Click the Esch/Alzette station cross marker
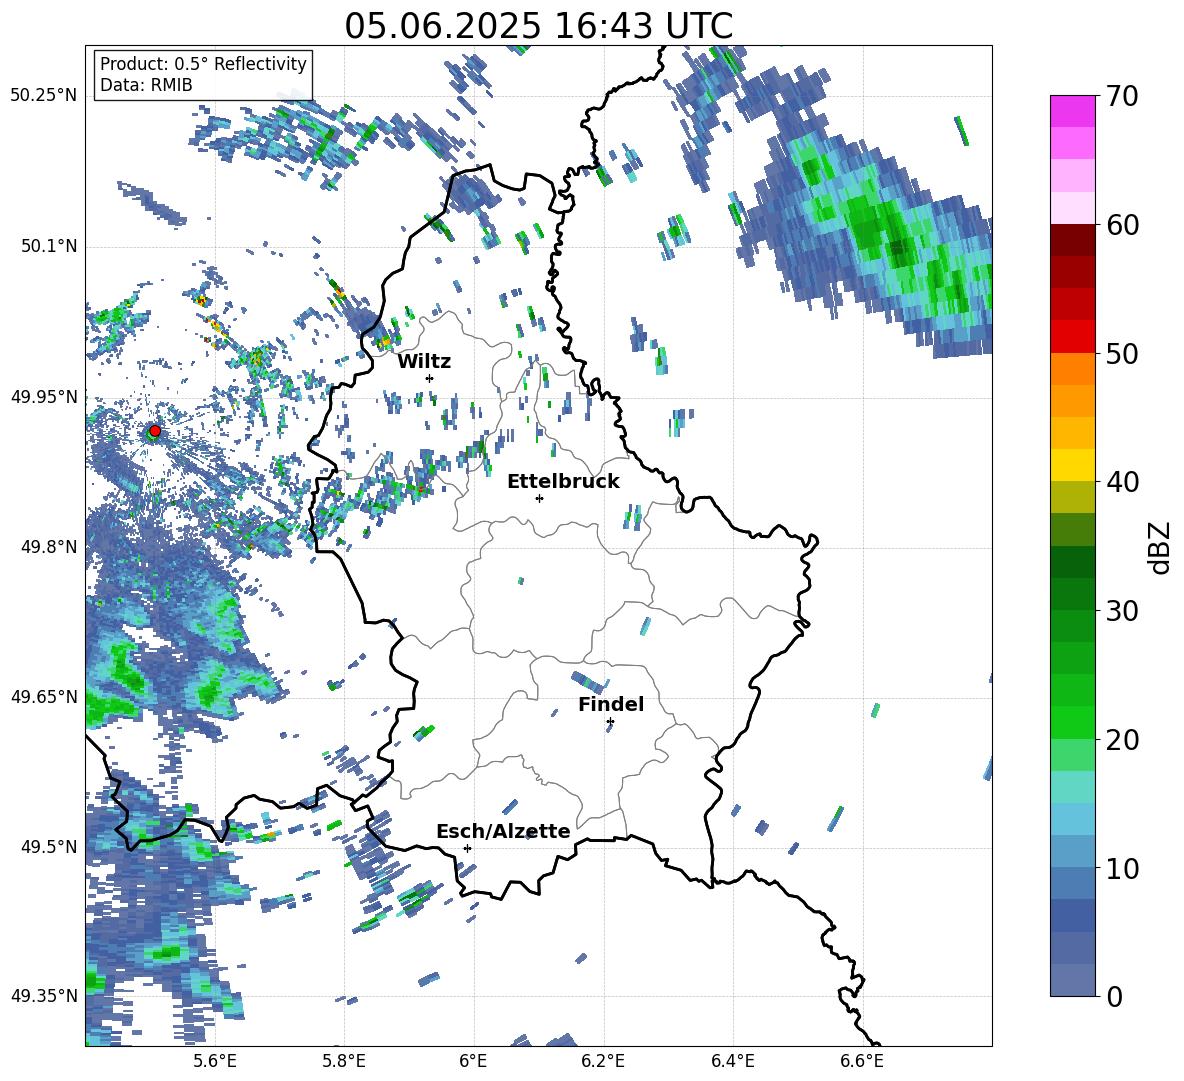The width and height of the screenshot is (1184, 1081). pyautogui.click(x=467, y=848)
